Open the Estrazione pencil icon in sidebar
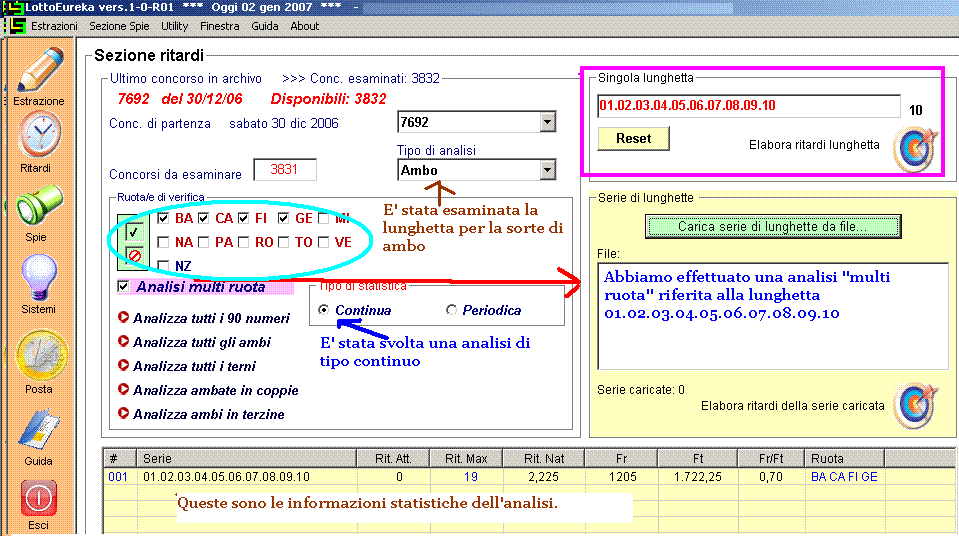Image resolution: width=959 pixels, height=536 pixels. (x=39, y=70)
